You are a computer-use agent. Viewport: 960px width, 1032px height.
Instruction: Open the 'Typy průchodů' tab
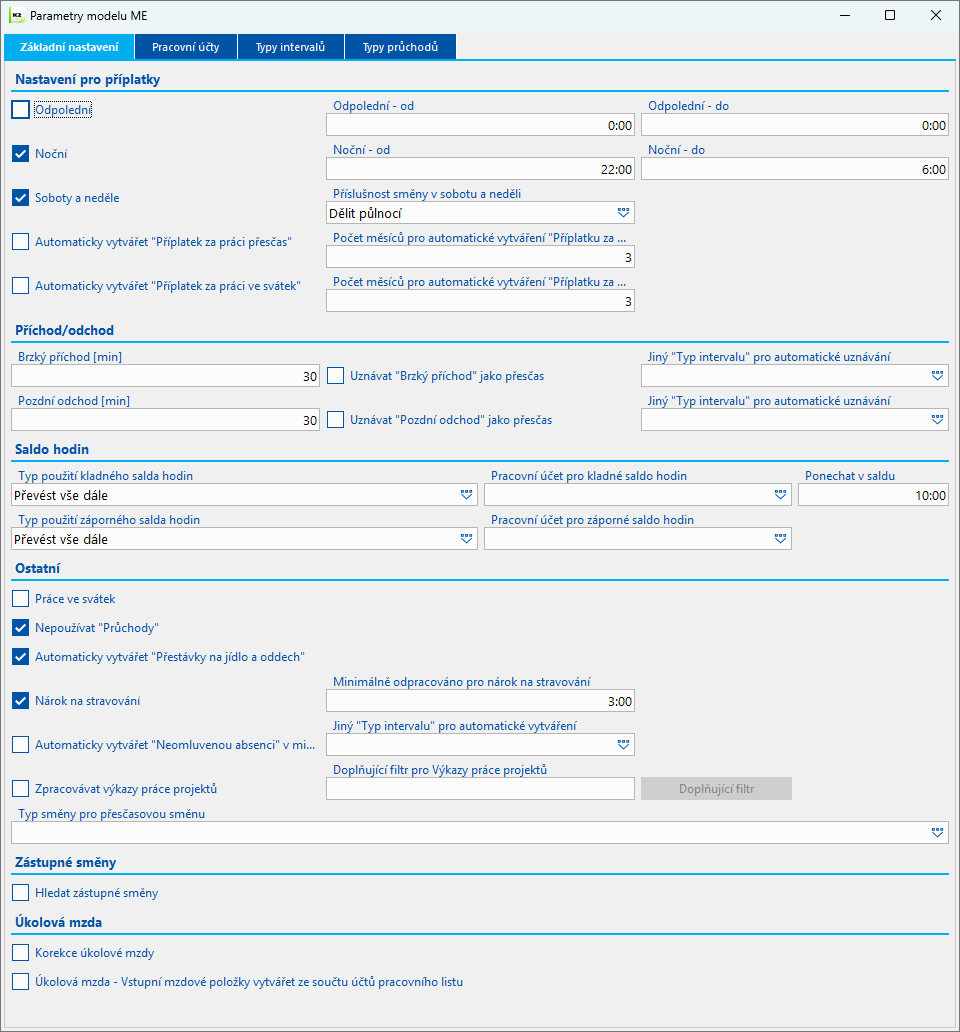[400, 47]
